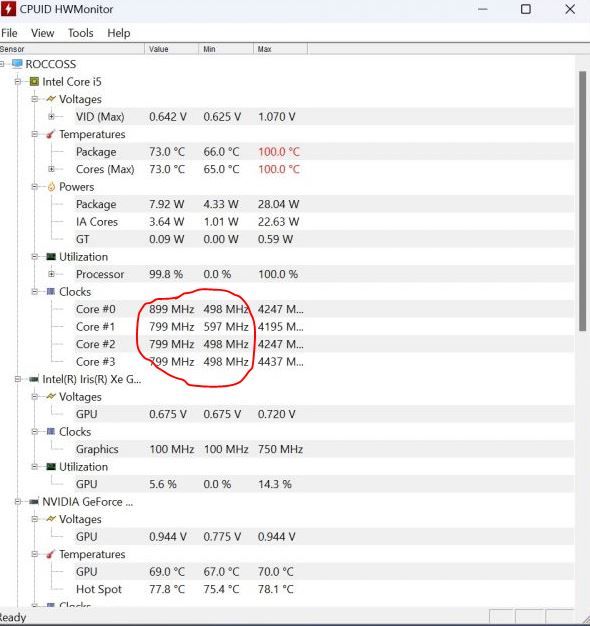590x626 pixels.
Task: Open the File menu
Action: point(9,33)
